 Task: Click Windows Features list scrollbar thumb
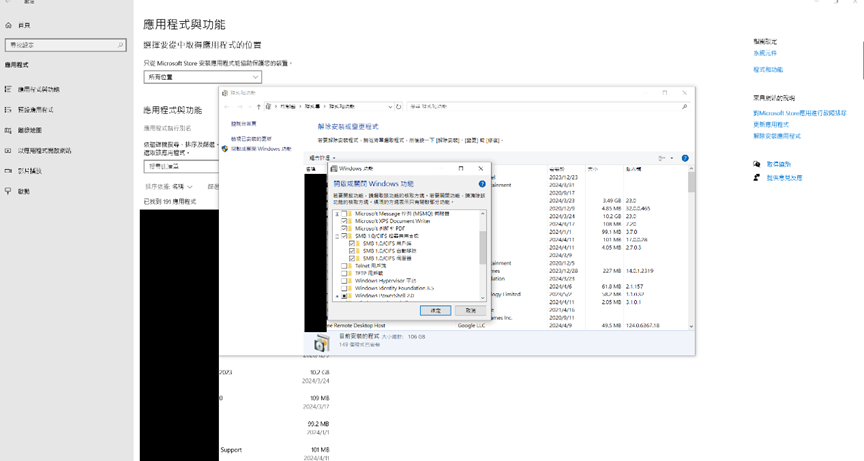(483, 248)
